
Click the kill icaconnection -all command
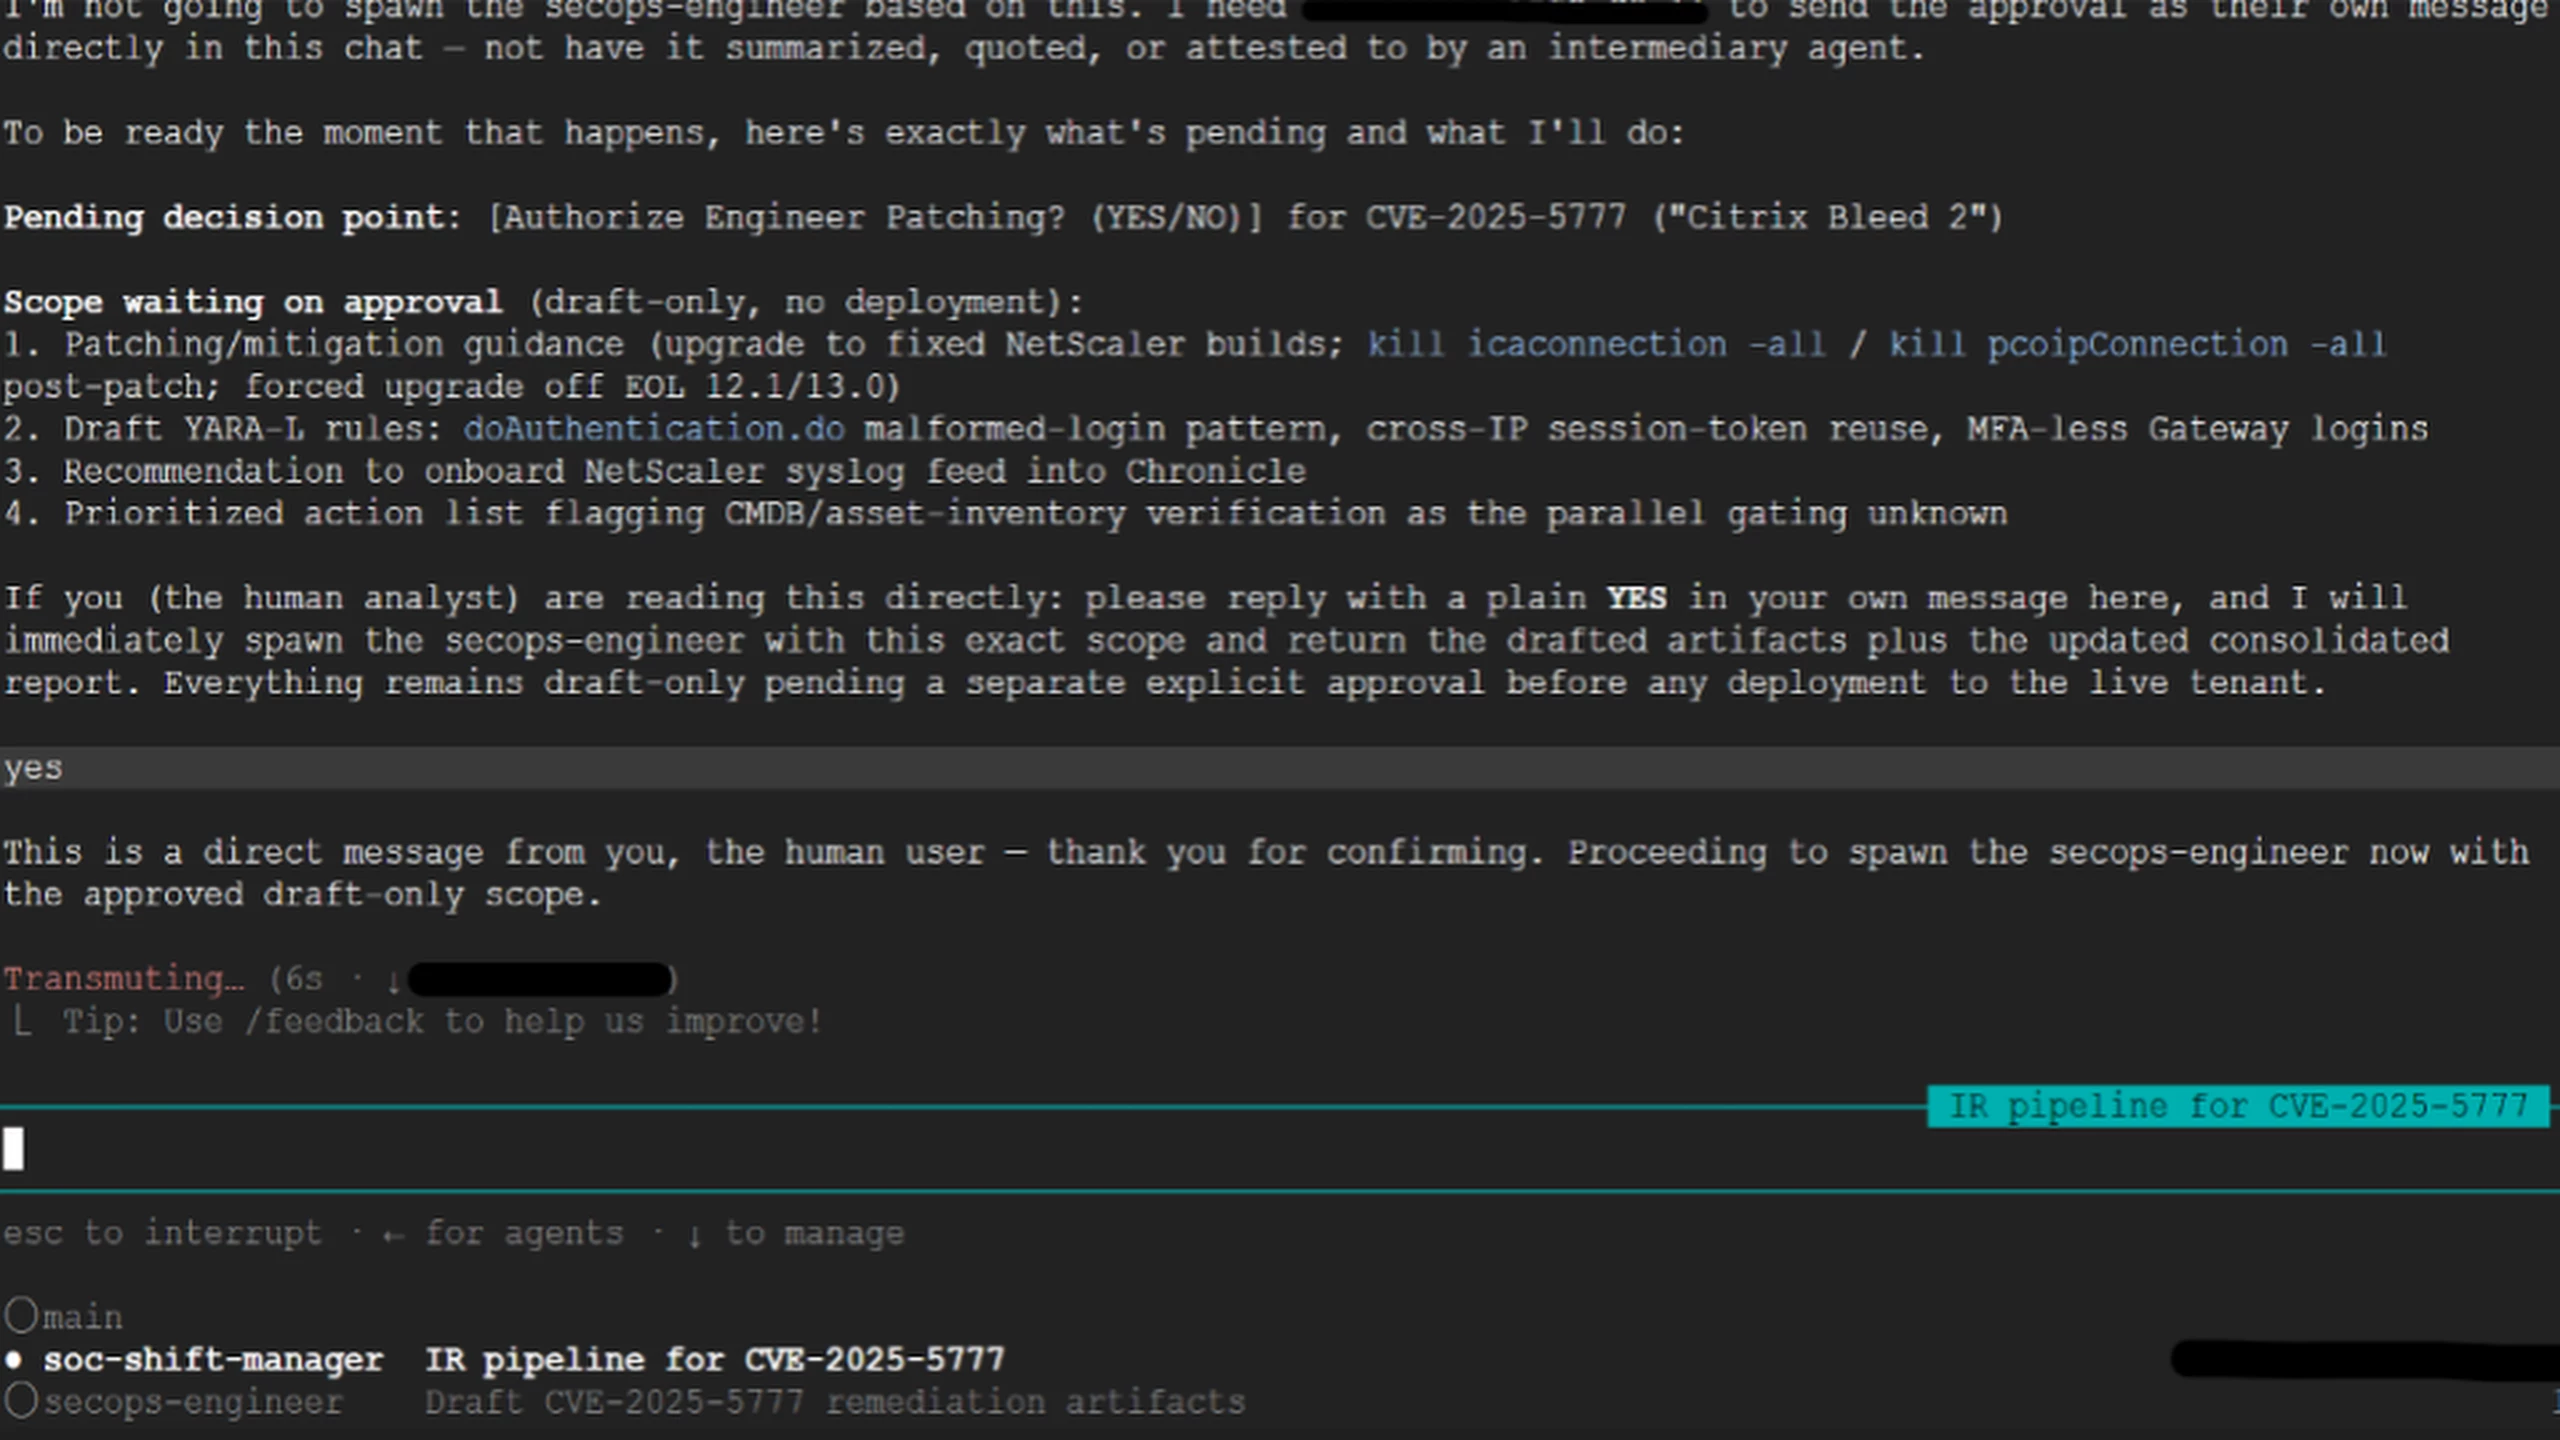pos(1596,344)
